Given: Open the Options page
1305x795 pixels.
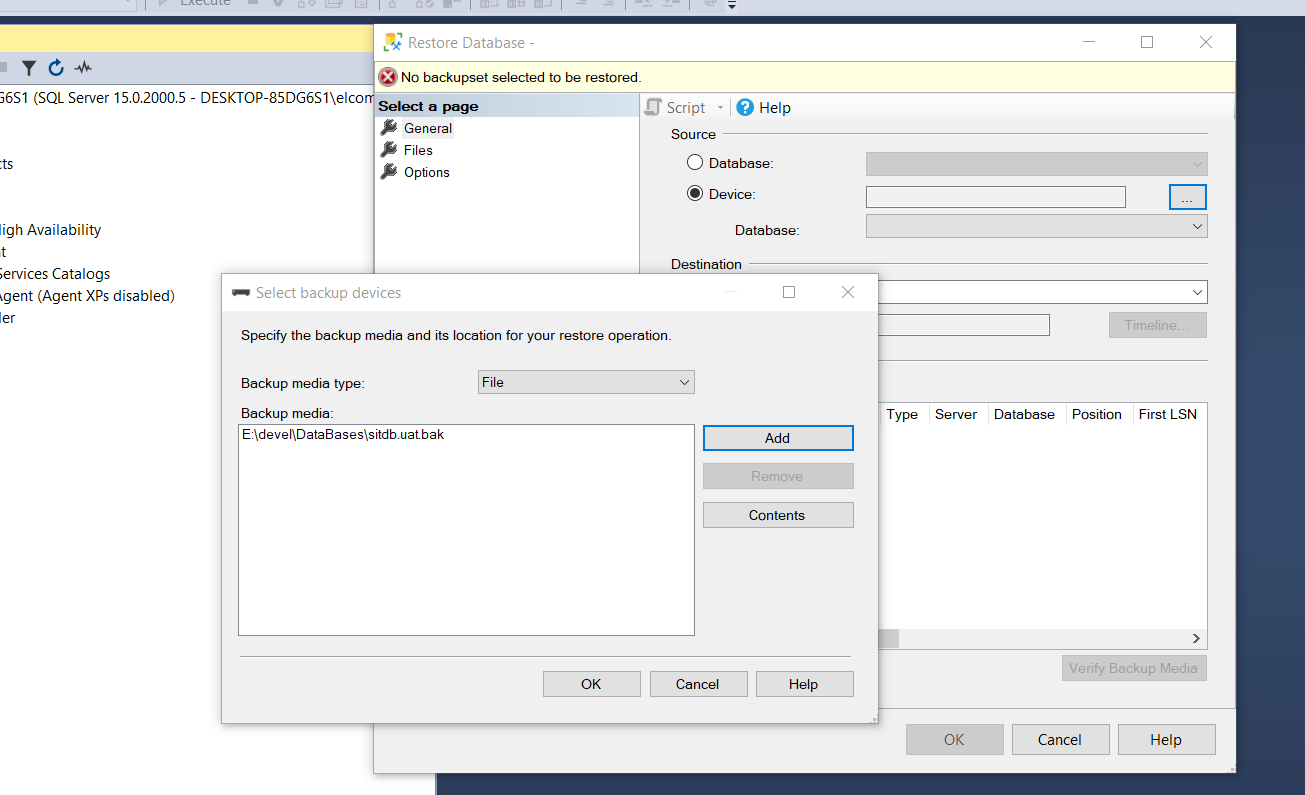Looking at the screenshot, I should (426, 172).
